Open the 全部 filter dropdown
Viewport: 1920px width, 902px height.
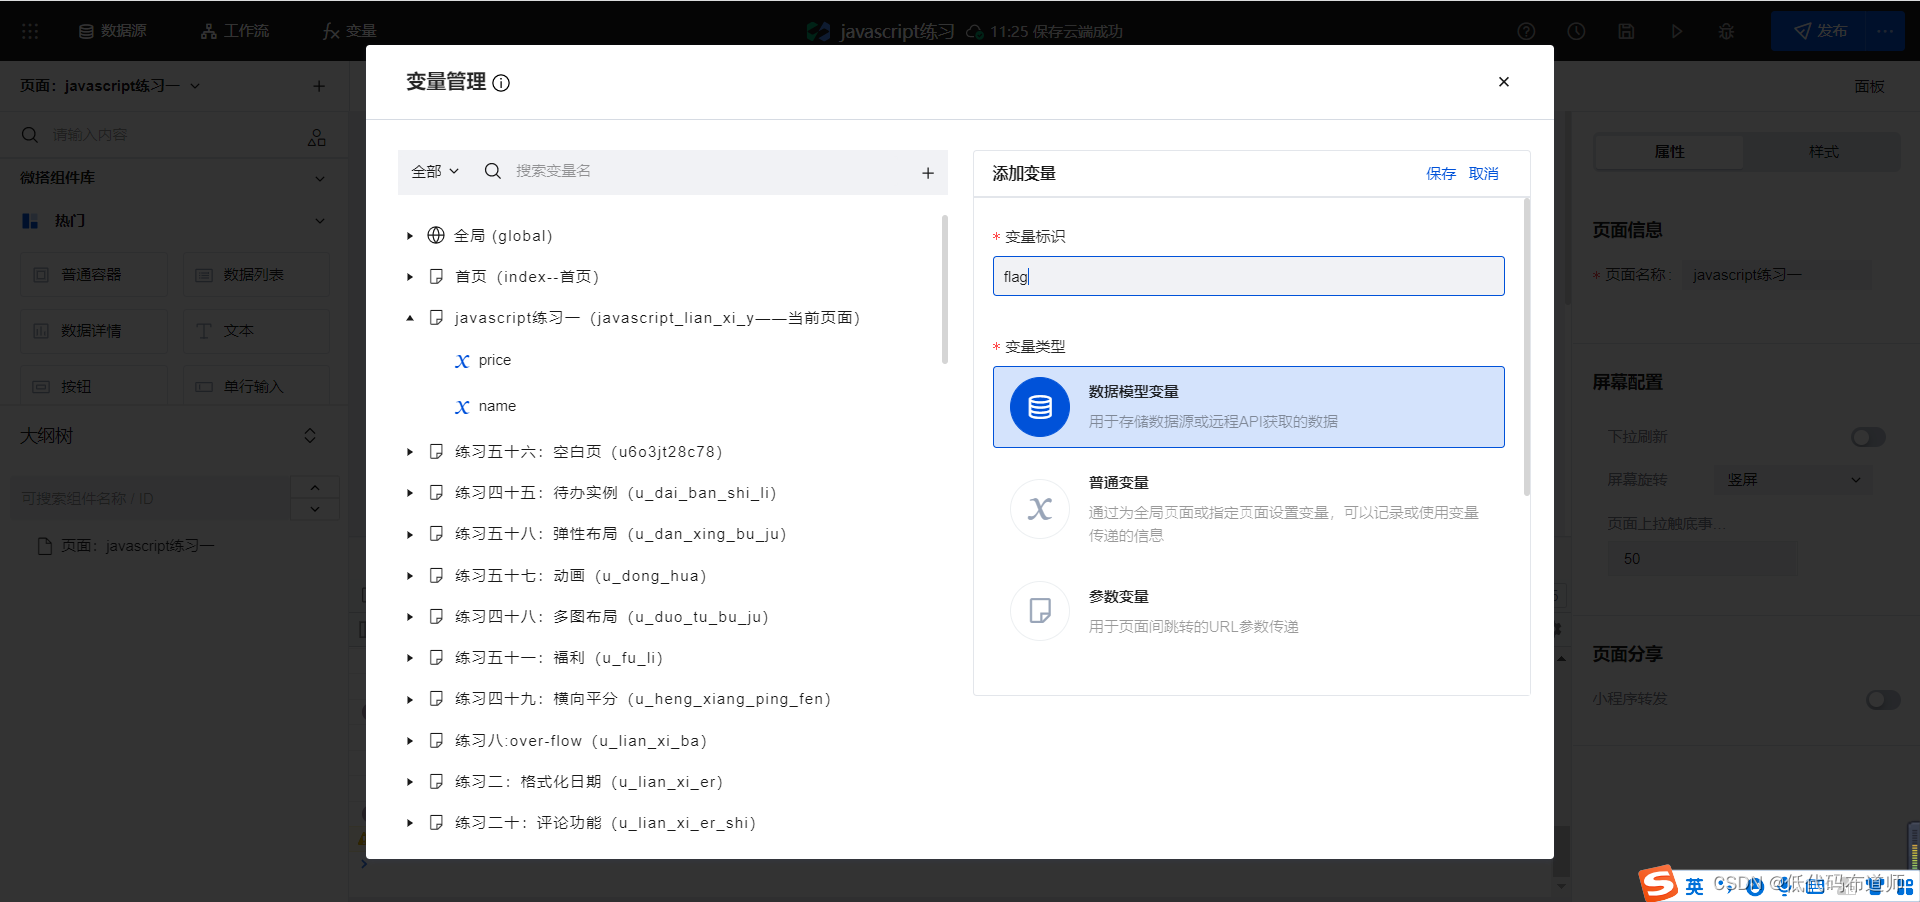[x=435, y=171]
